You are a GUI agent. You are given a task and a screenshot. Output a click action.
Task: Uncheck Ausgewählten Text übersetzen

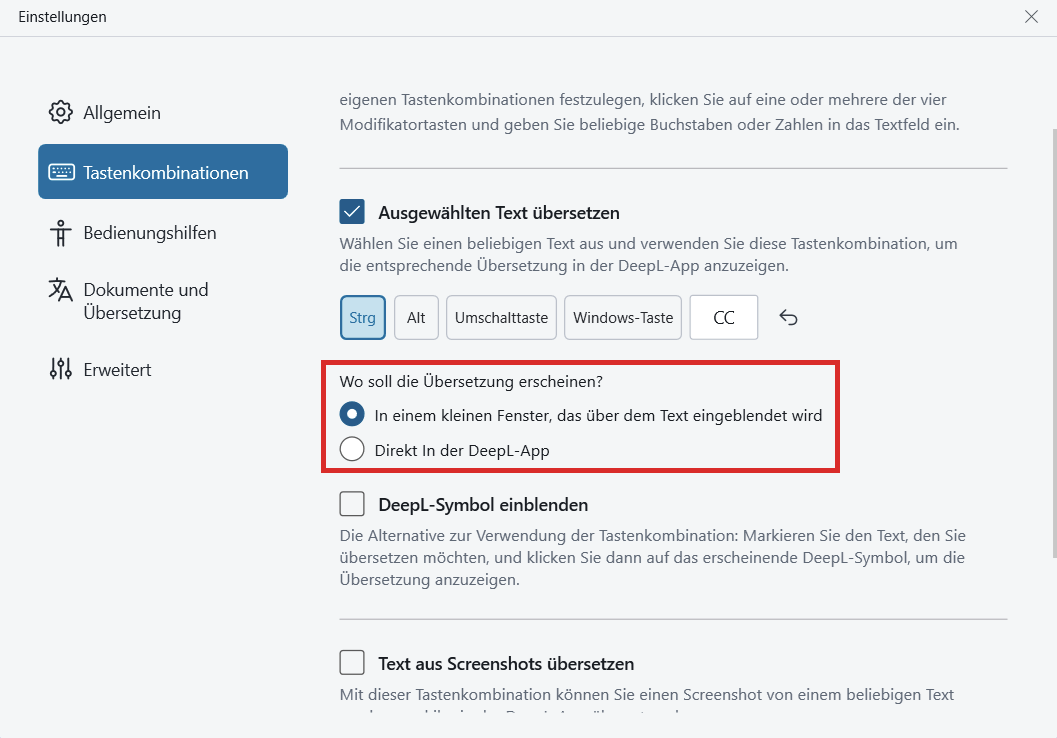[x=352, y=212]
